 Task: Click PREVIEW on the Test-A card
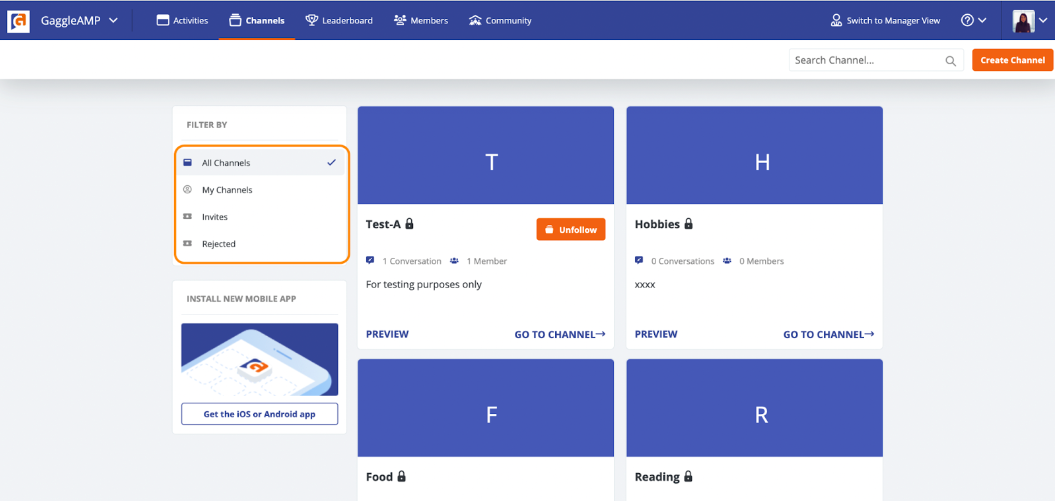click(x=387, y=334)
